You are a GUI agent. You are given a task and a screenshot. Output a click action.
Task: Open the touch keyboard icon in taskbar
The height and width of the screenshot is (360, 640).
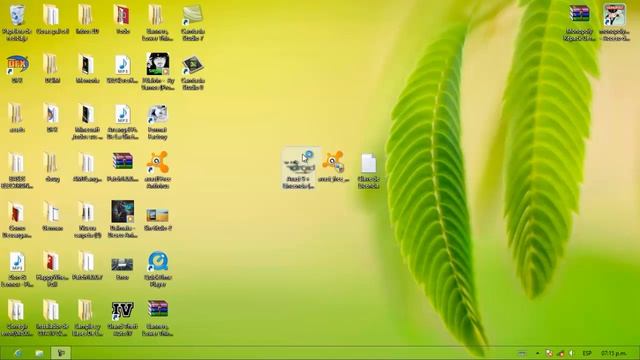click(x=522, y=353)
